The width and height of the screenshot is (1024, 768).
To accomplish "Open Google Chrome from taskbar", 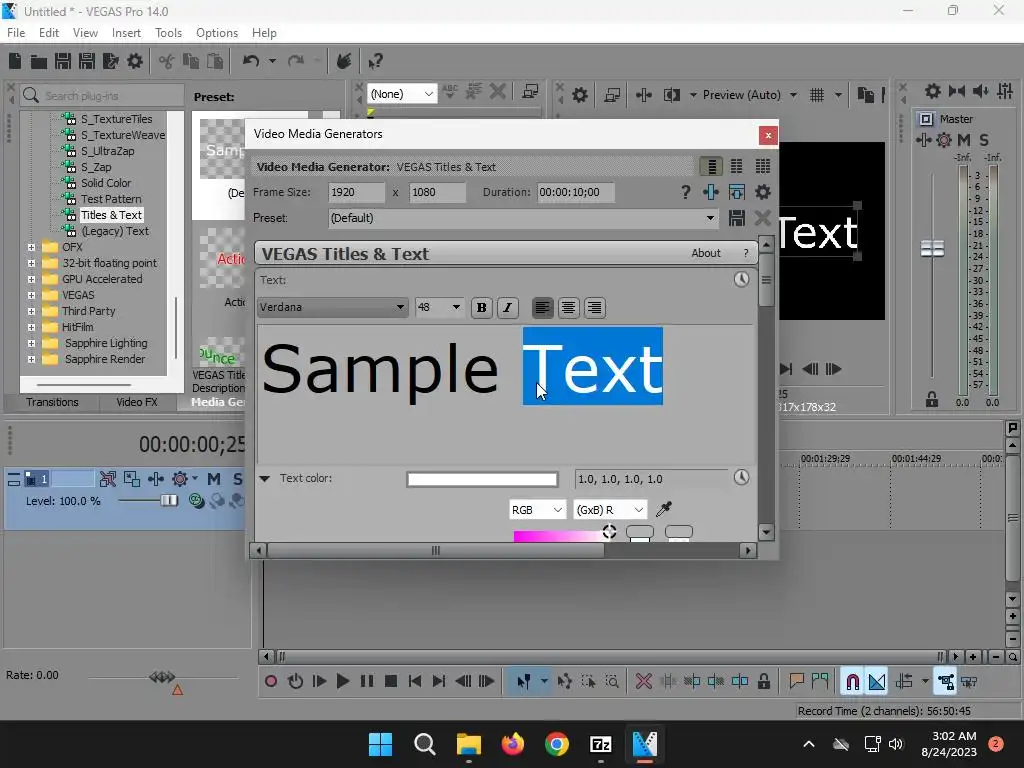I will tap(556, 743).
